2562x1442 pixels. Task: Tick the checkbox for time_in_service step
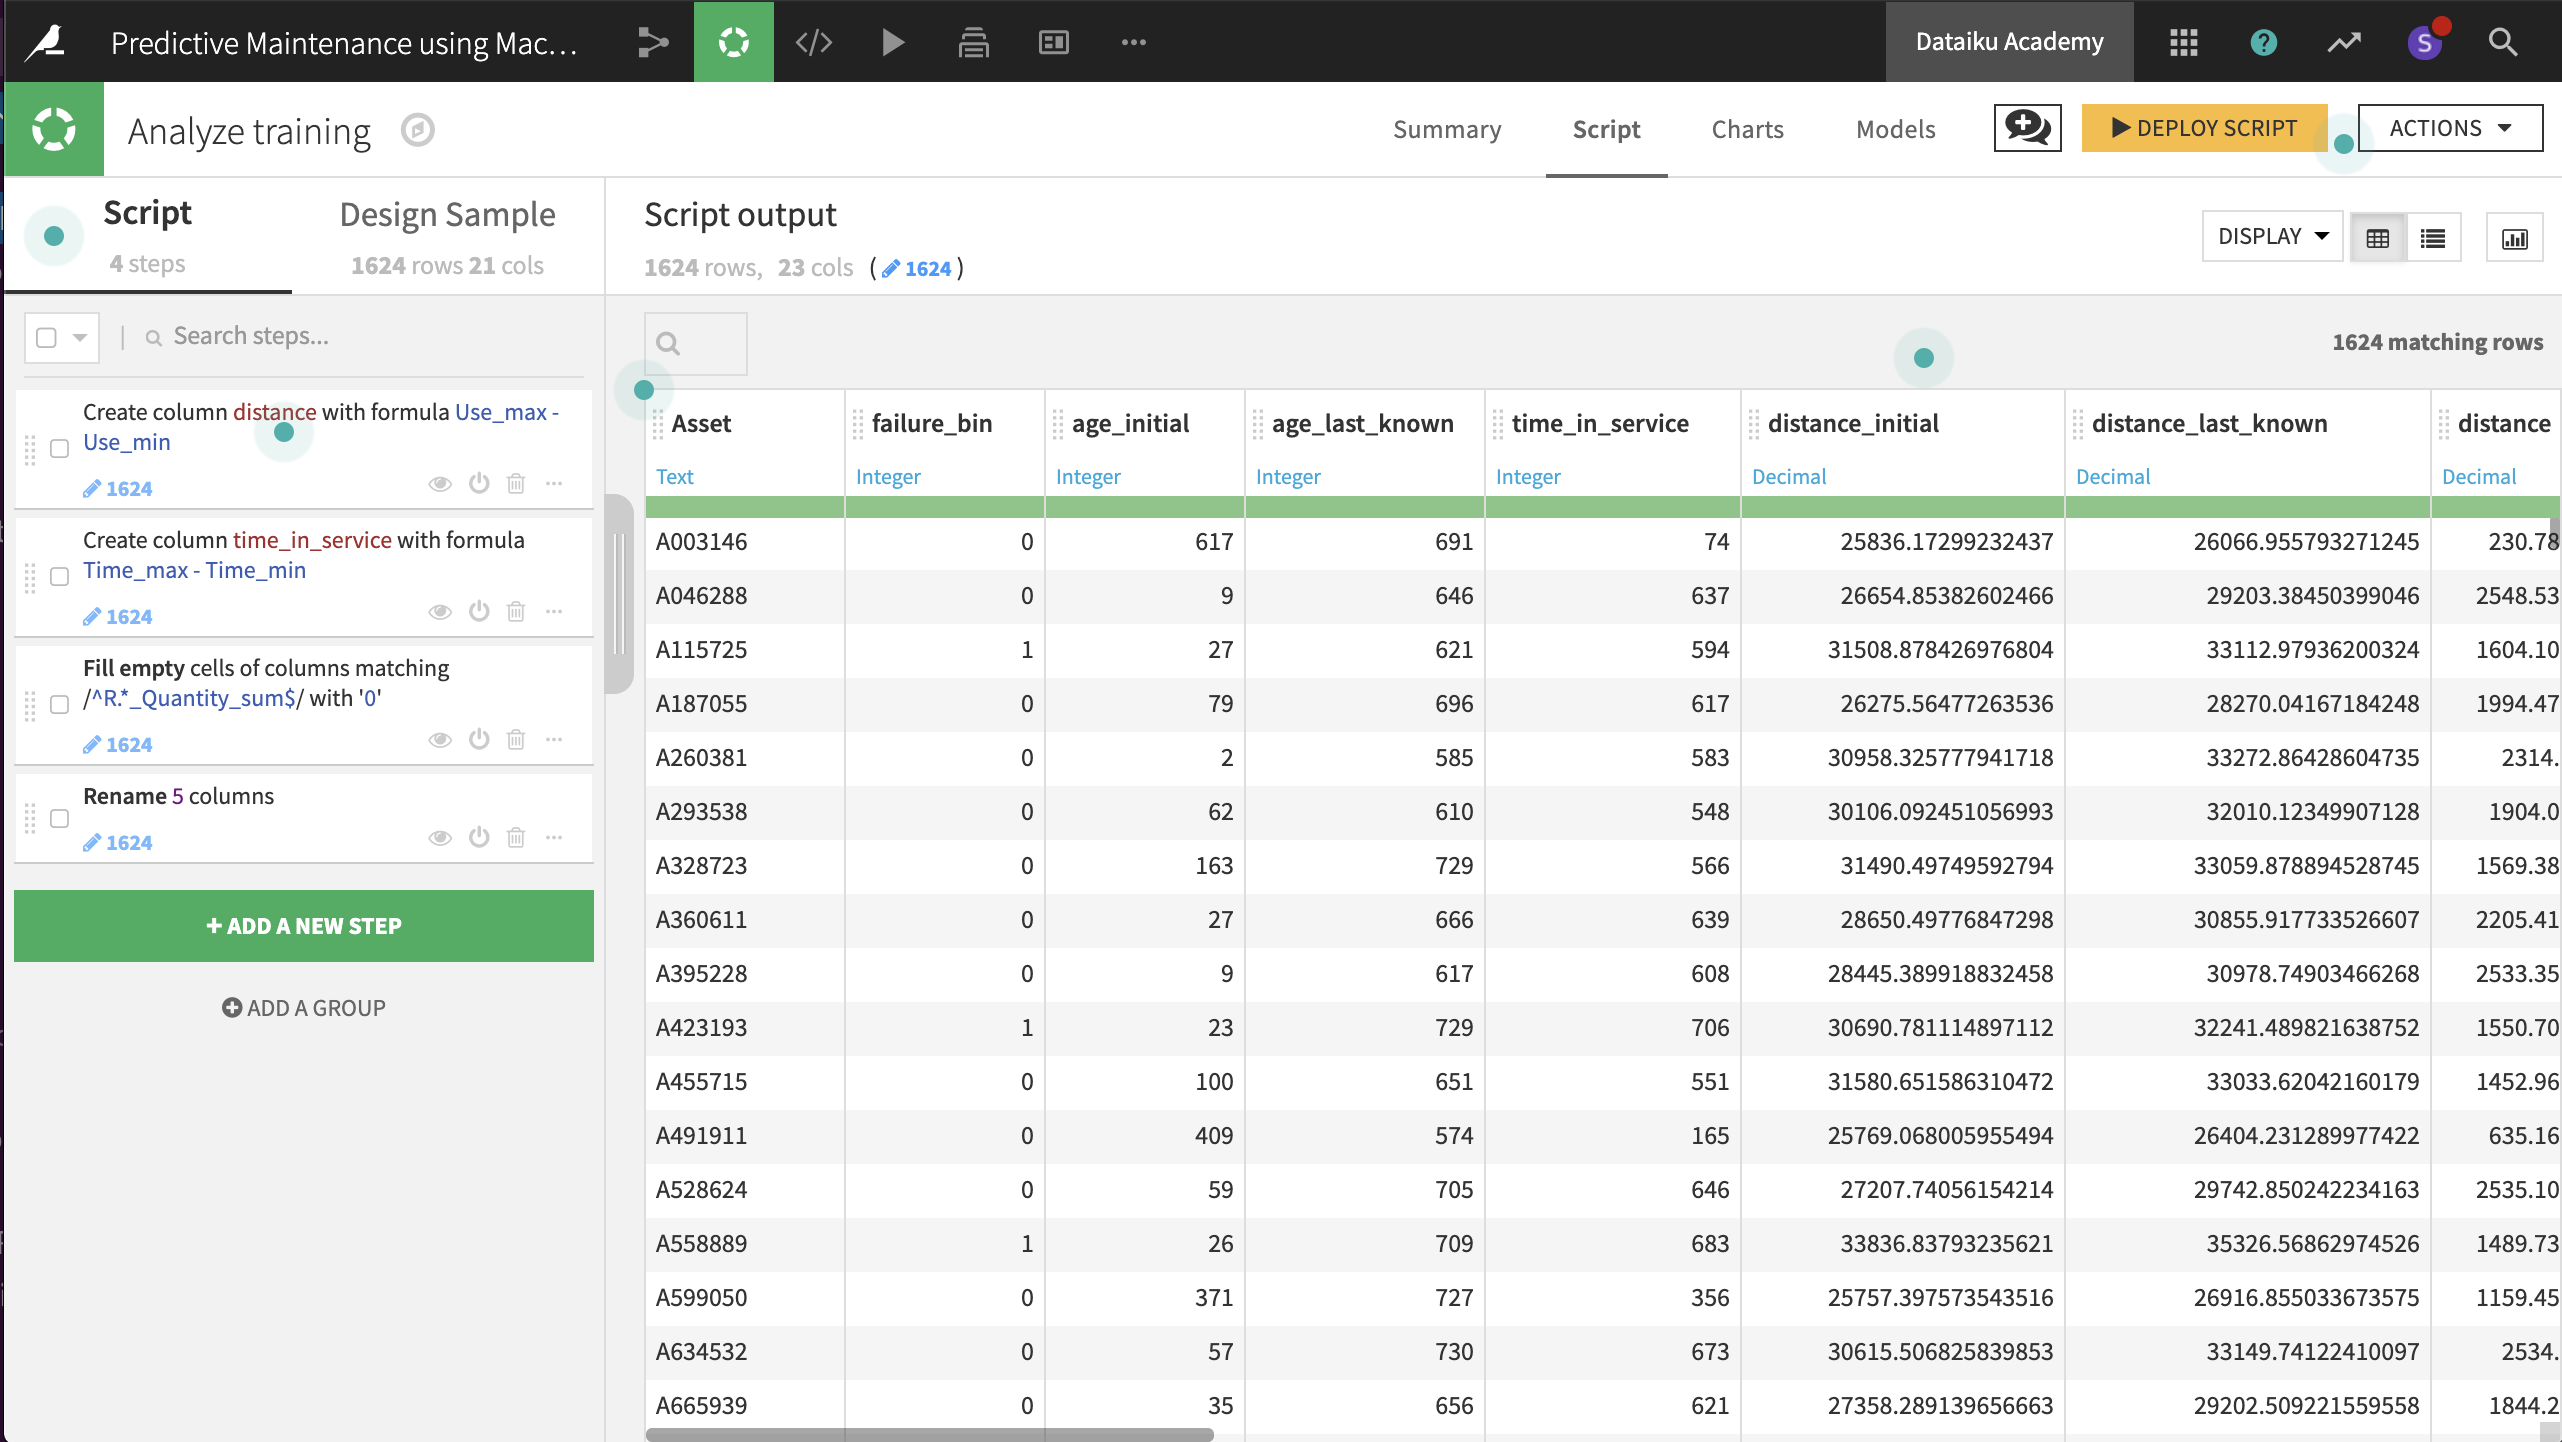click(60, 577)
